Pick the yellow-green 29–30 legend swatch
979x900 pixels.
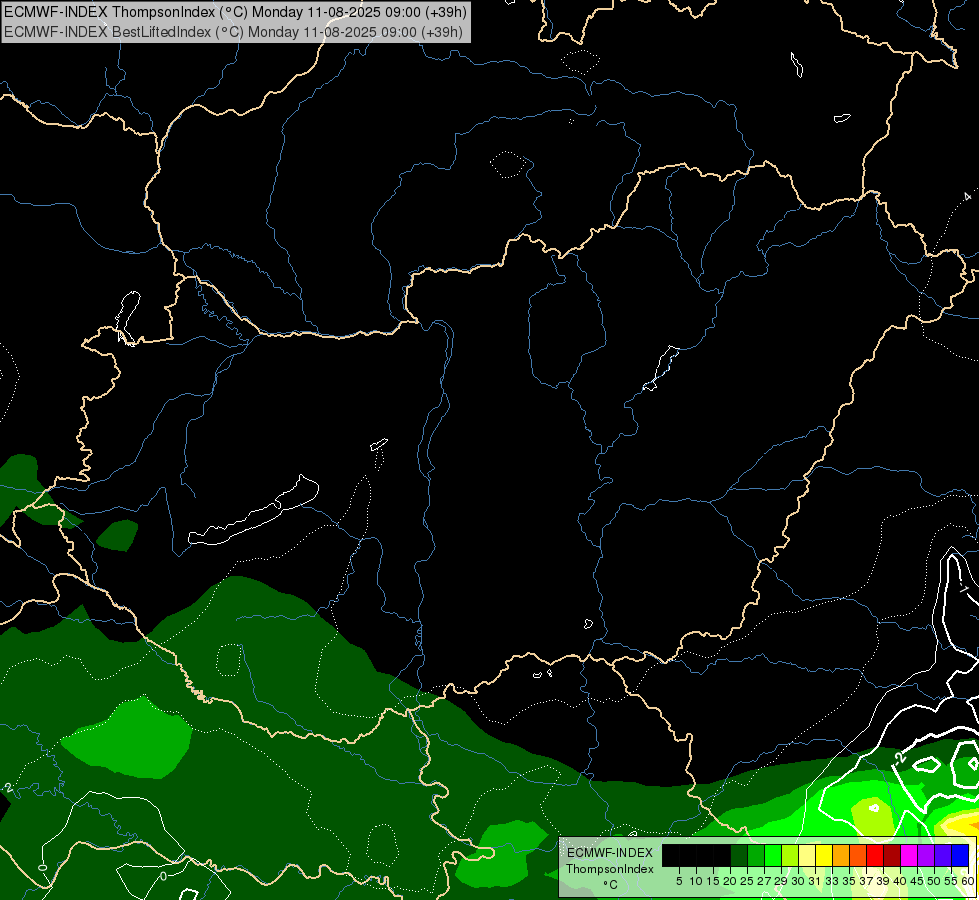pyautogui.click(x=790, y=855)
